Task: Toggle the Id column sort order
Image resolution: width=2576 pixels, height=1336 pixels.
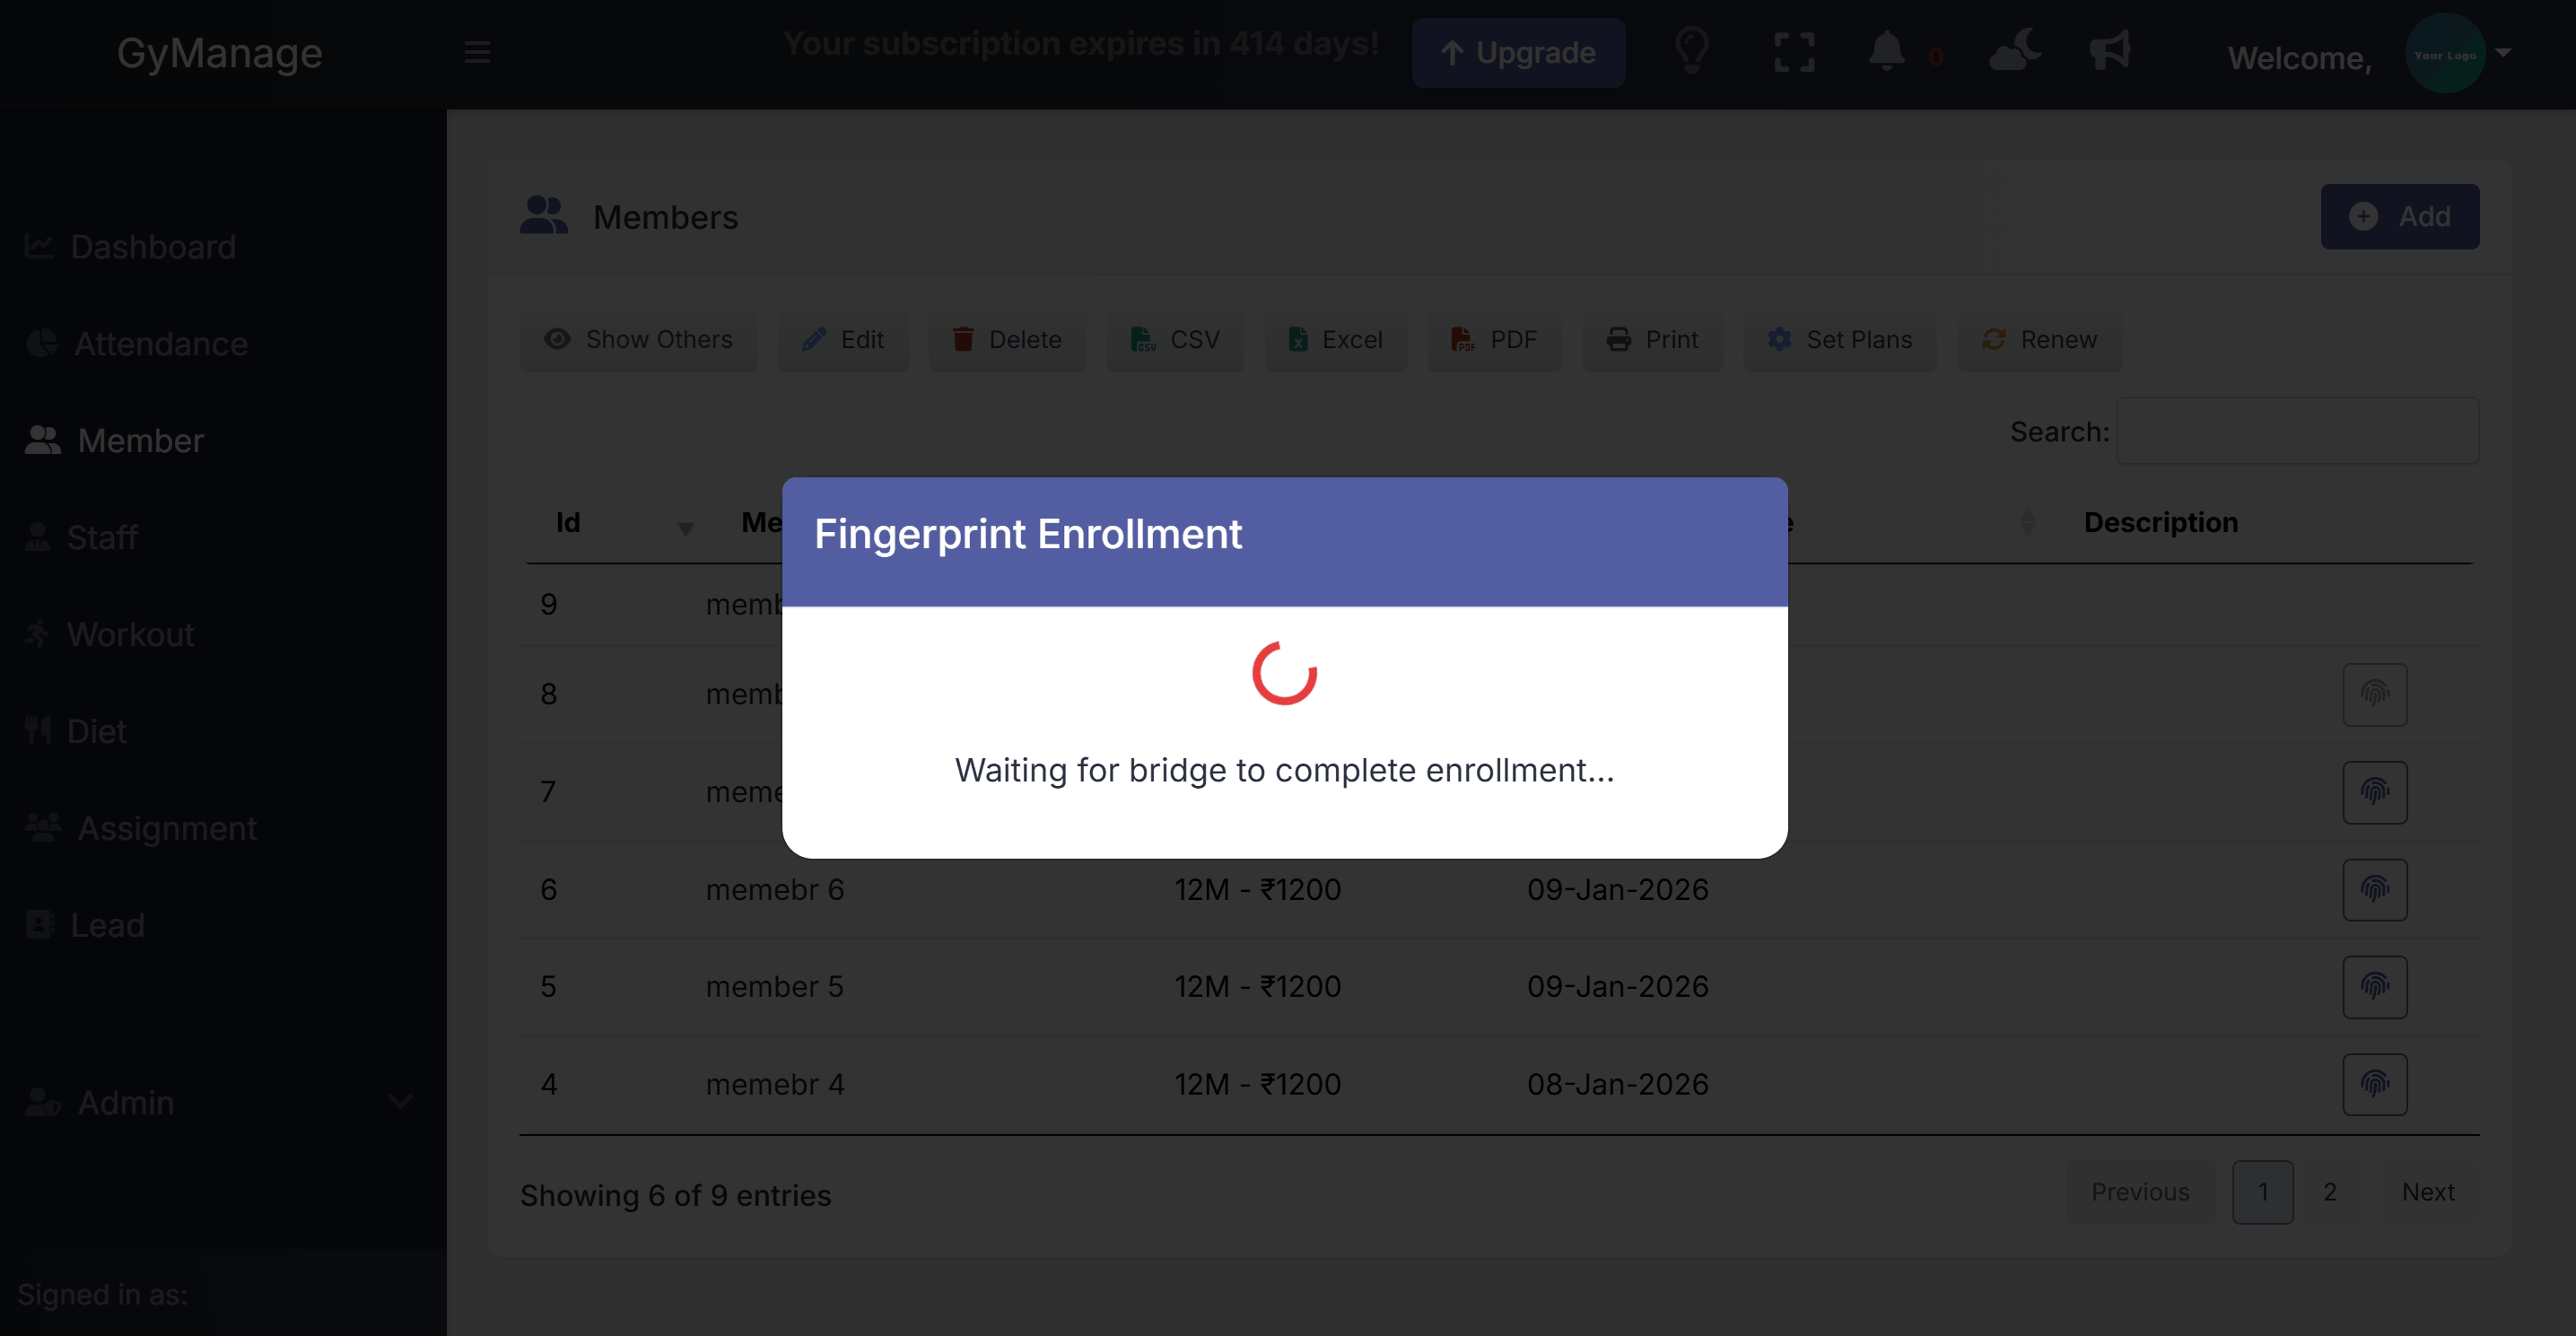Action: pyautogui.click(x=686, y=528)
